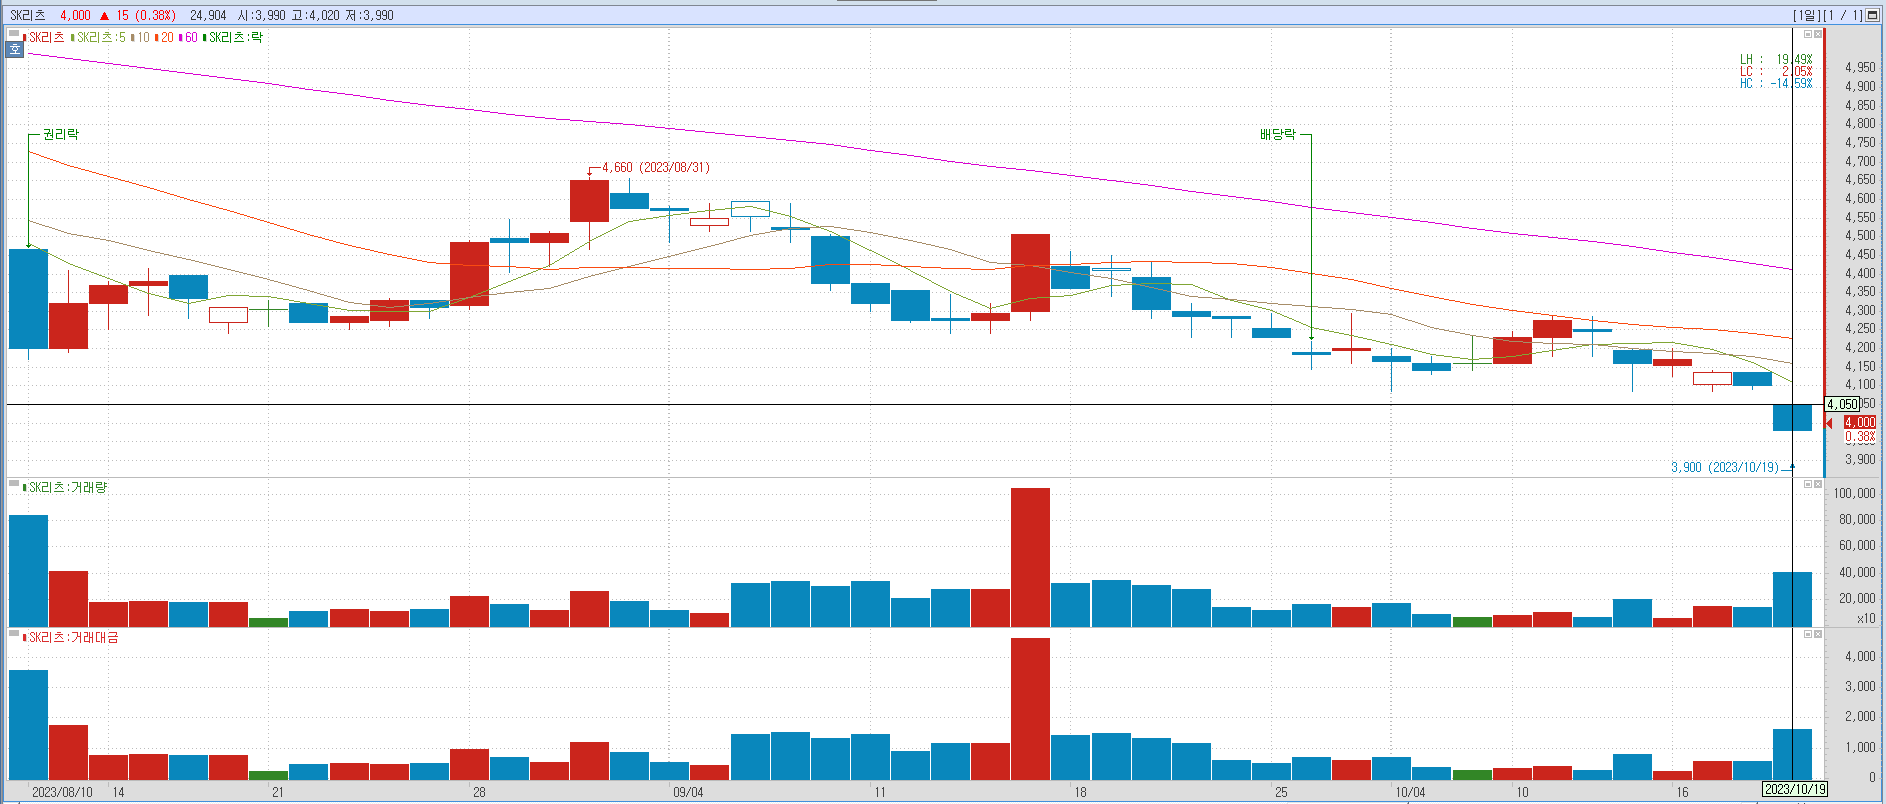This screenshot has width=1886, height=804.
Task: Select the 20-day moving average legend
Action: (x=165, y=38)
